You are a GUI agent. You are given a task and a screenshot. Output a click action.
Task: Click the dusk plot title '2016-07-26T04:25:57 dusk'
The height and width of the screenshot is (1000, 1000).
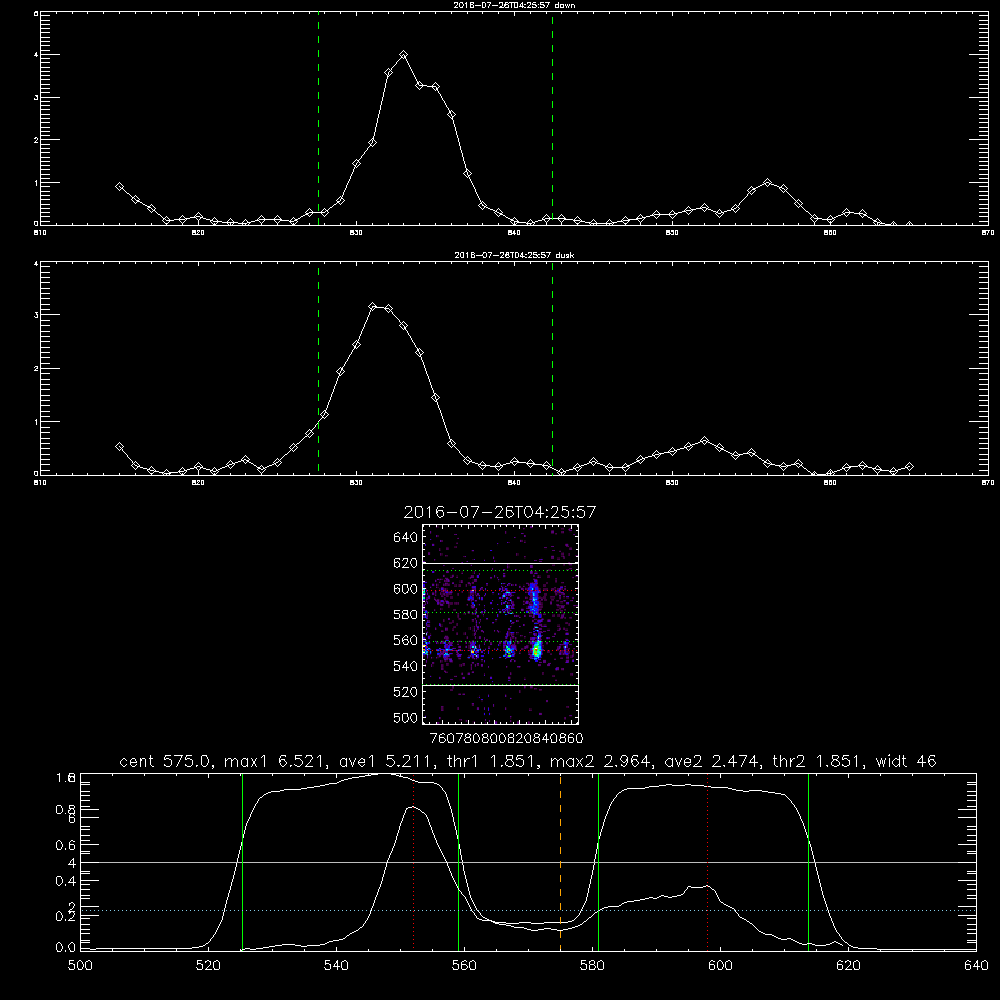coord(514,255)
